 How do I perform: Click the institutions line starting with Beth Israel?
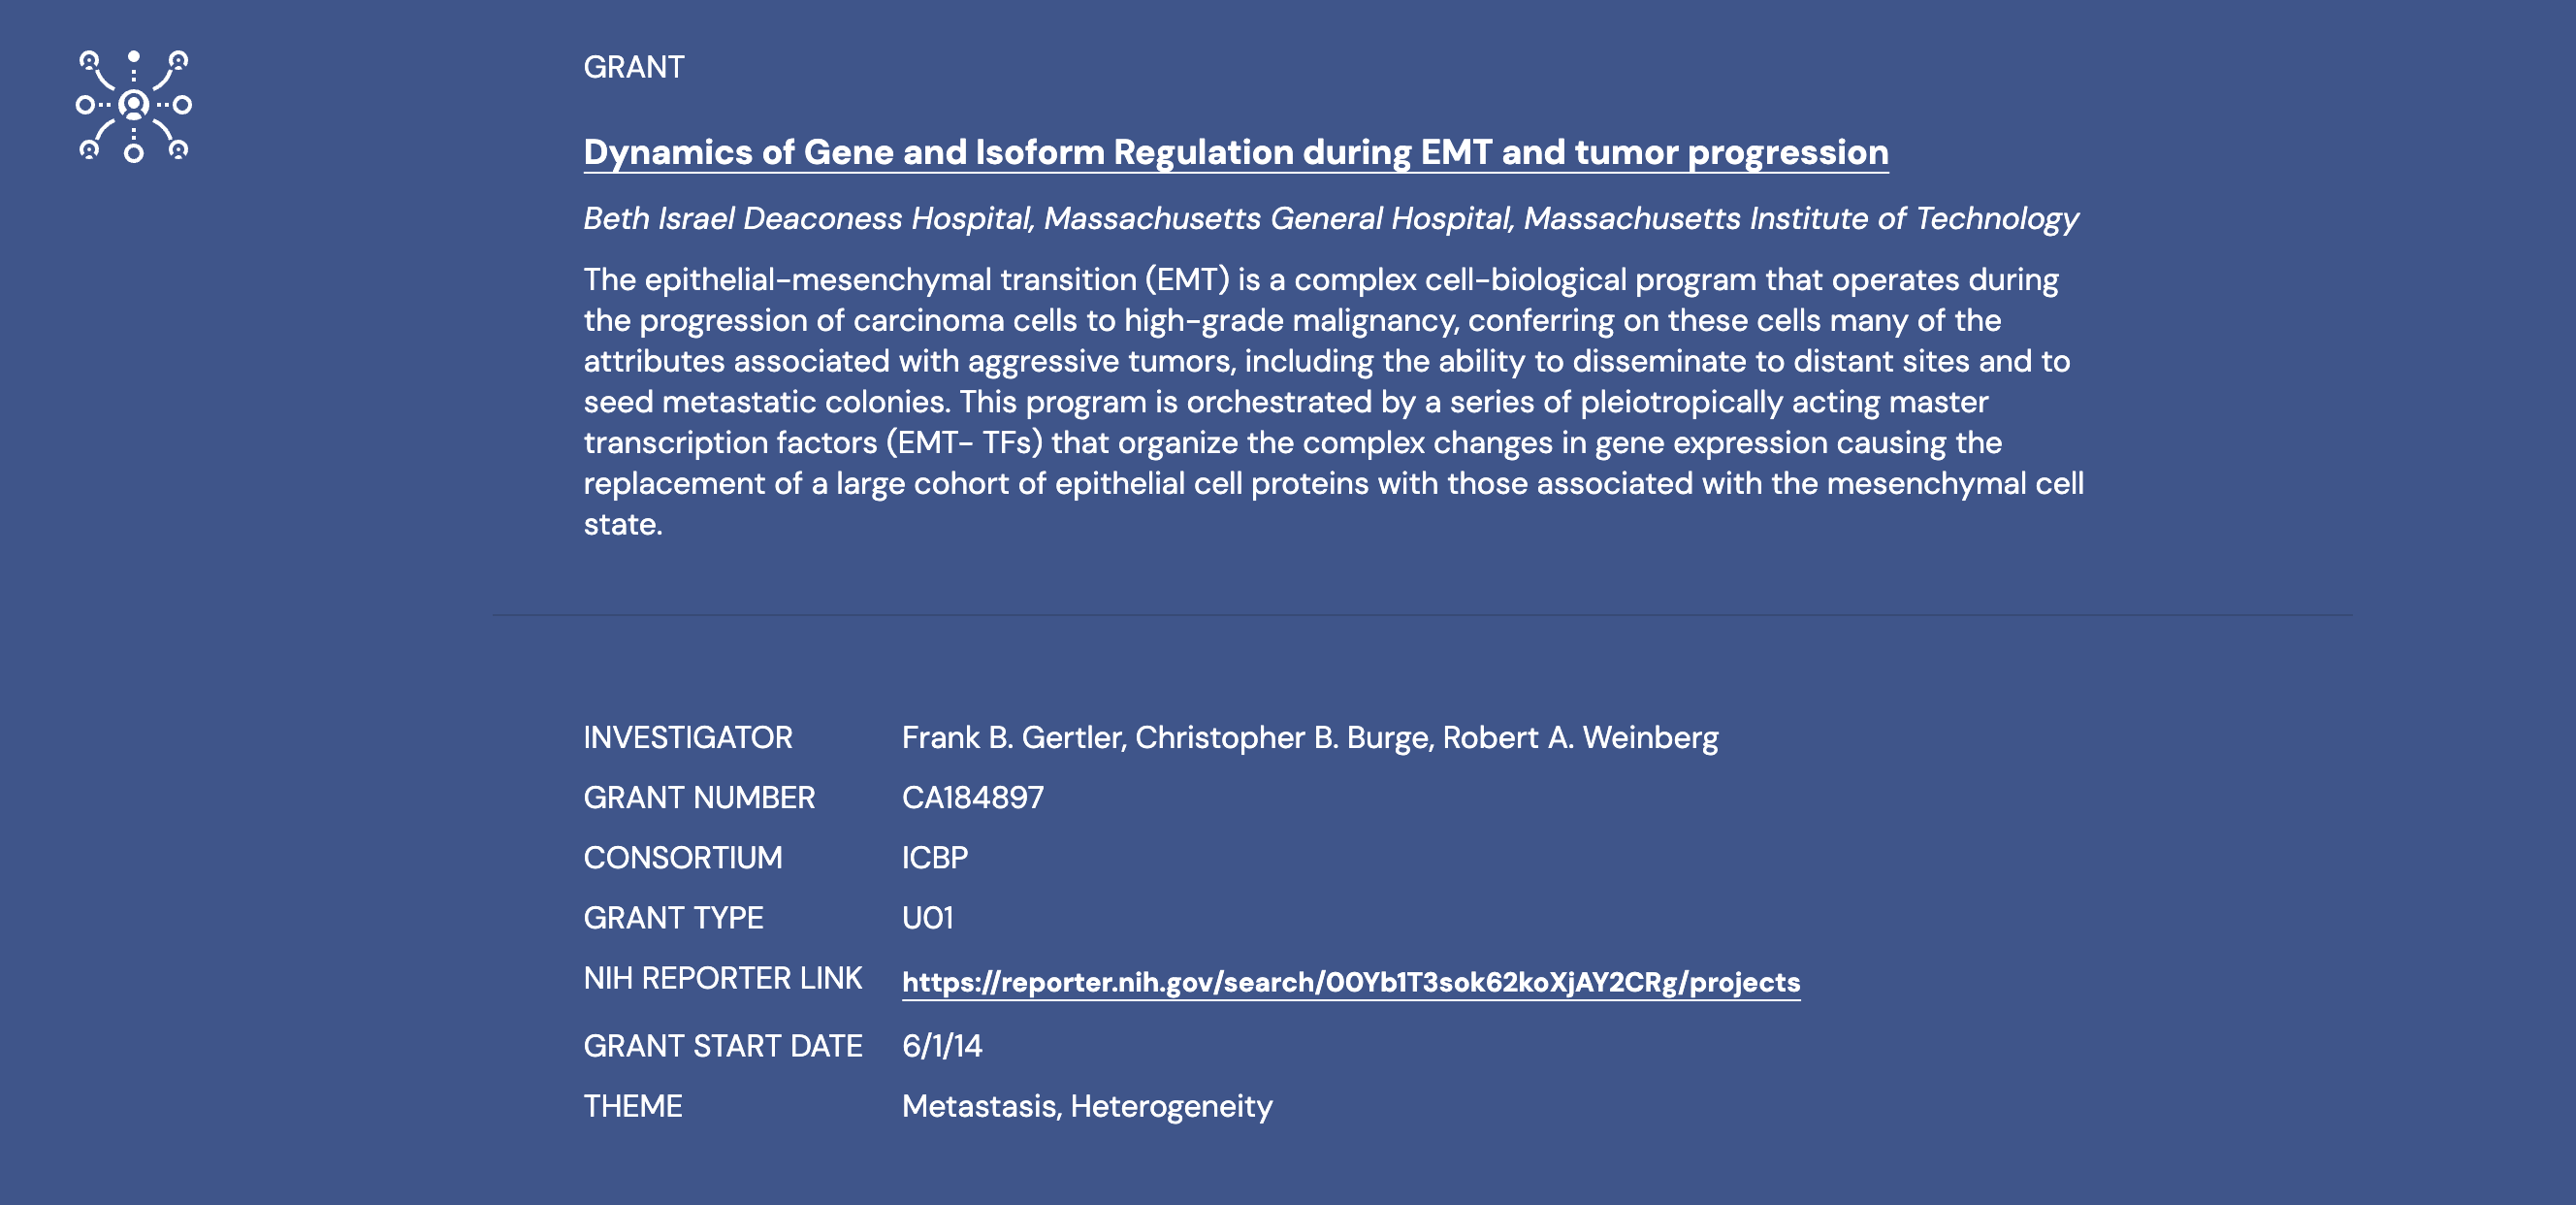(1330, 218)
